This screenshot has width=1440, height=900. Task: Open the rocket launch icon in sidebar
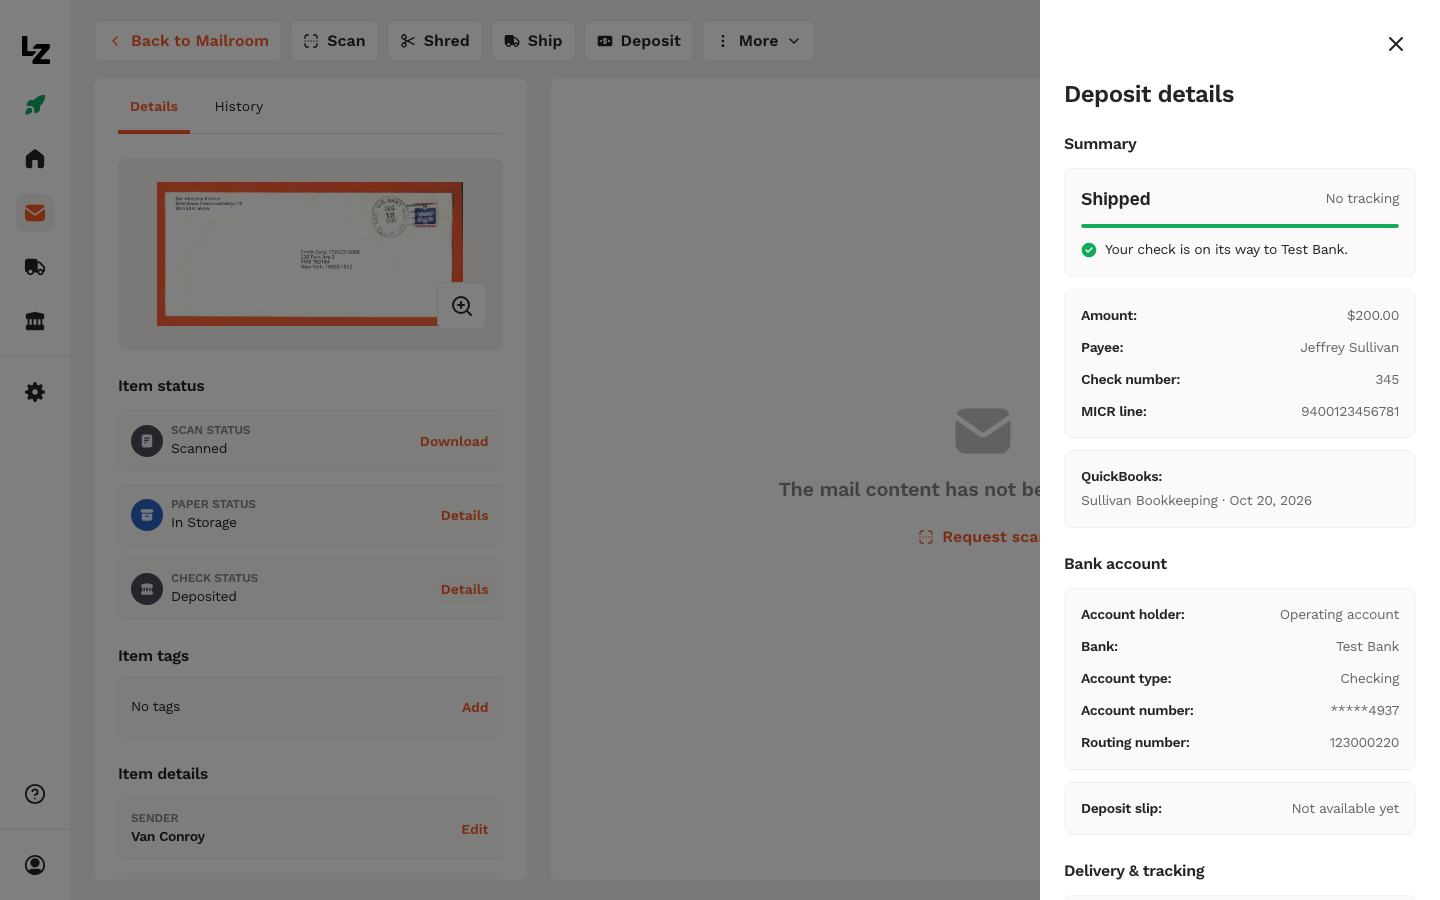[35, 105]
